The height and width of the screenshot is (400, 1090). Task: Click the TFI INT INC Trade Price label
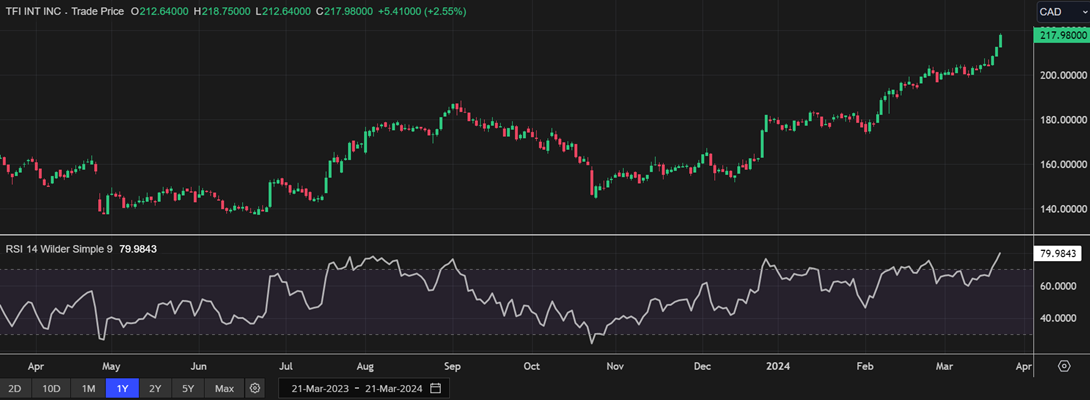coord(65,12)
